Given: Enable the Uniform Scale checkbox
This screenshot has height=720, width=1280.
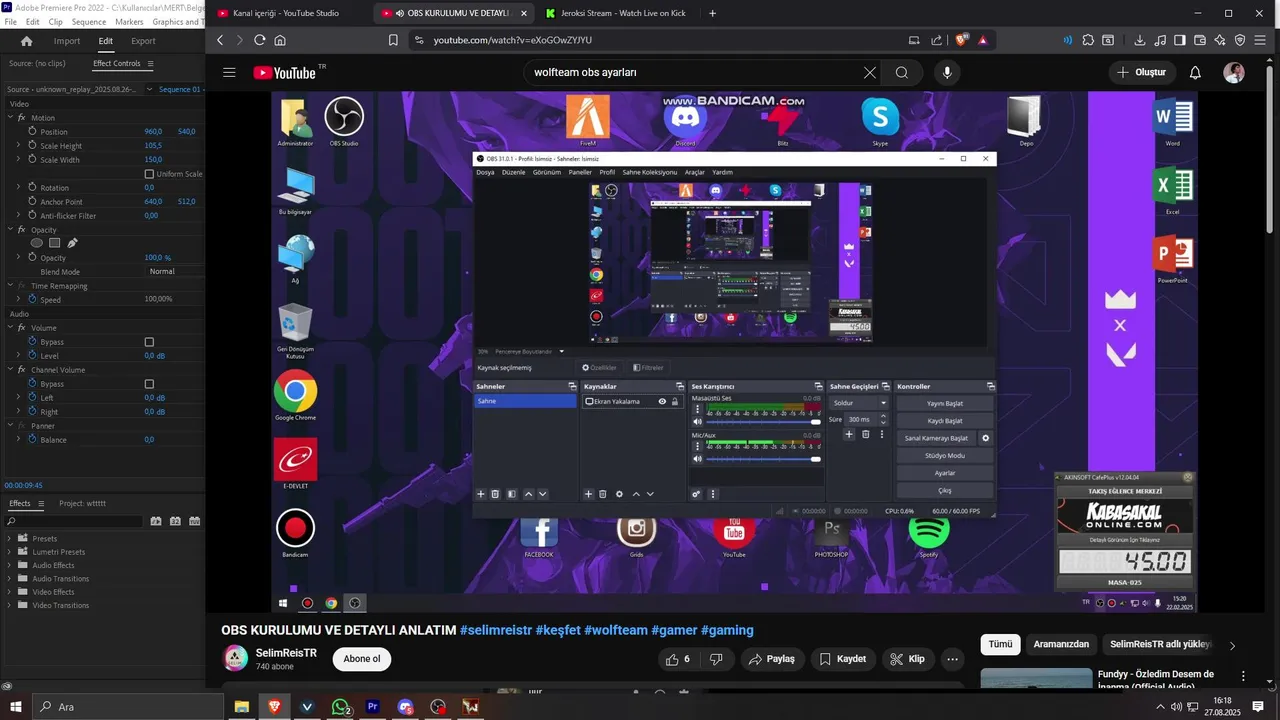Looking at the screenshot, I should coord(149,174).
